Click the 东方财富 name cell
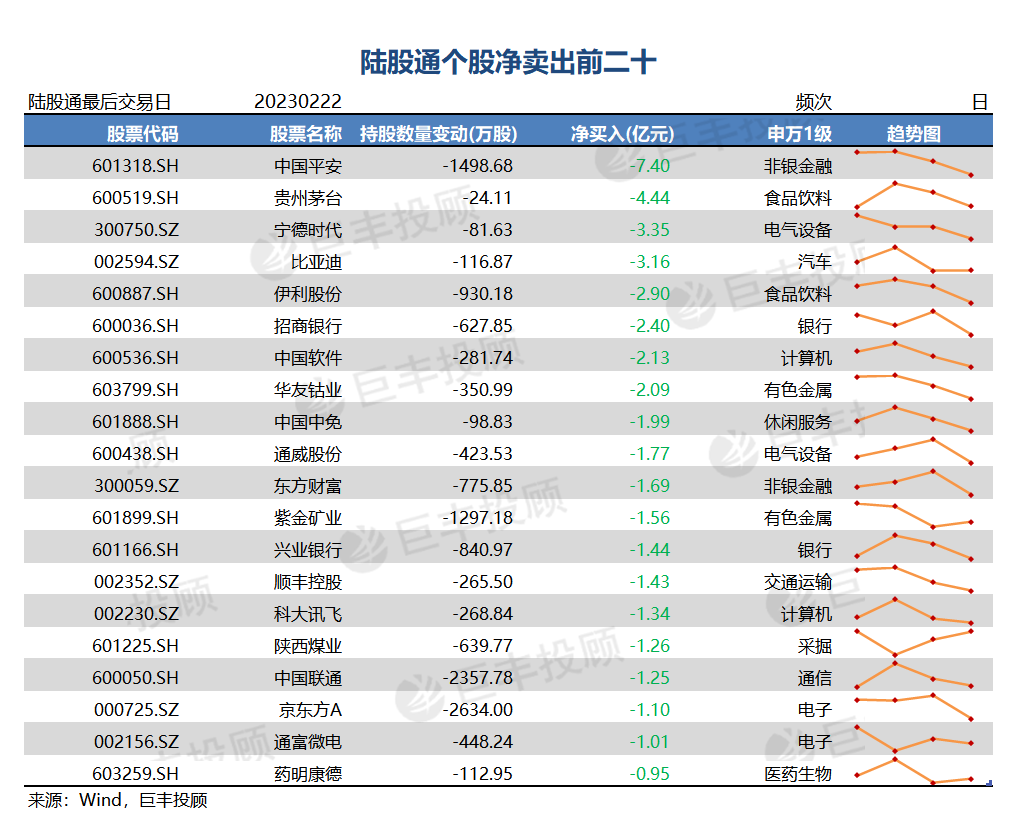This screenshot has width=1019, height=839. coord(307,485)
